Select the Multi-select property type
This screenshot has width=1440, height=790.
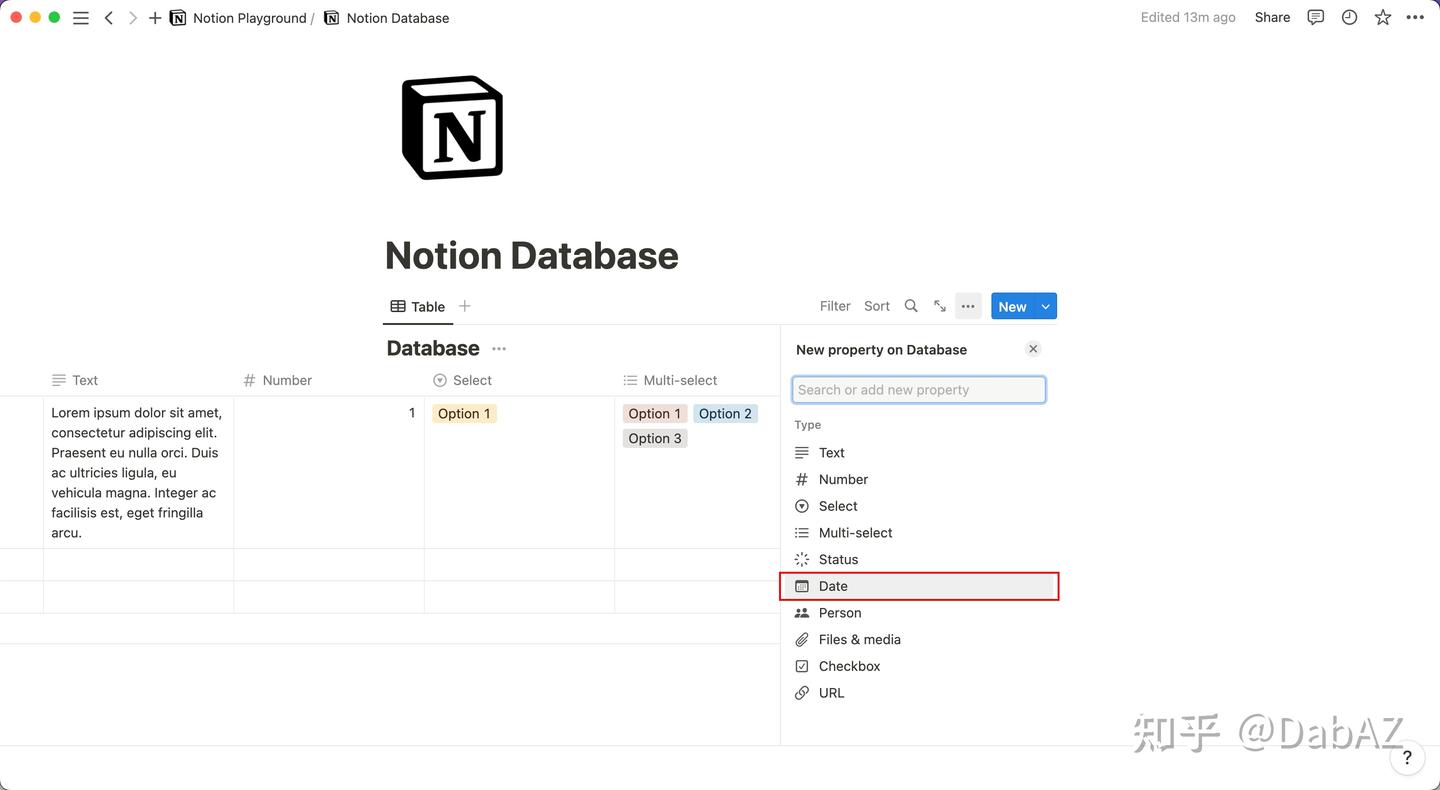click(x=855, y=532)
